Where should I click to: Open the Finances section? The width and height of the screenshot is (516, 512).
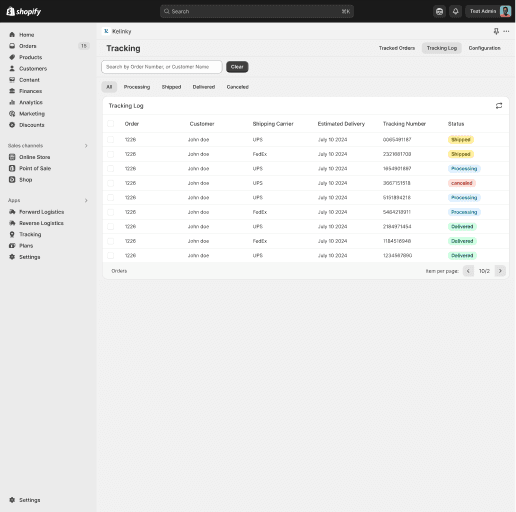coord(30,91)
